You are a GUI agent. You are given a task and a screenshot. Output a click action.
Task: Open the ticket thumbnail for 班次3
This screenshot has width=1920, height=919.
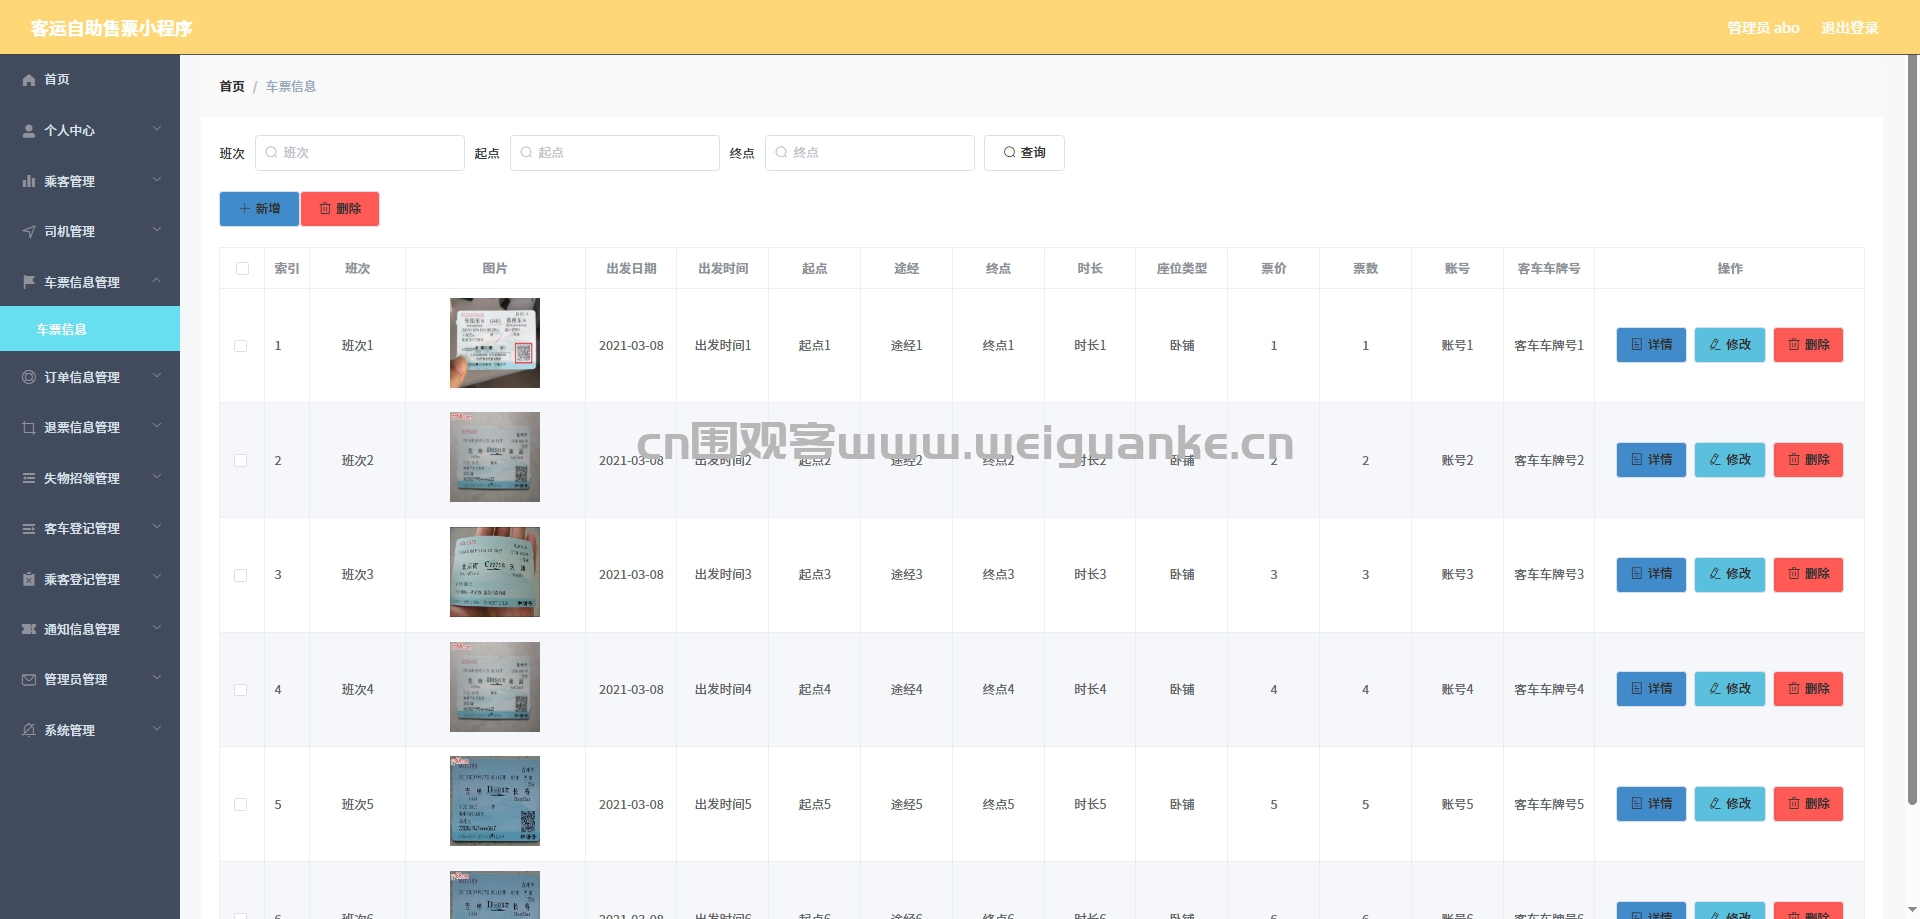click(x=495, y=572)
